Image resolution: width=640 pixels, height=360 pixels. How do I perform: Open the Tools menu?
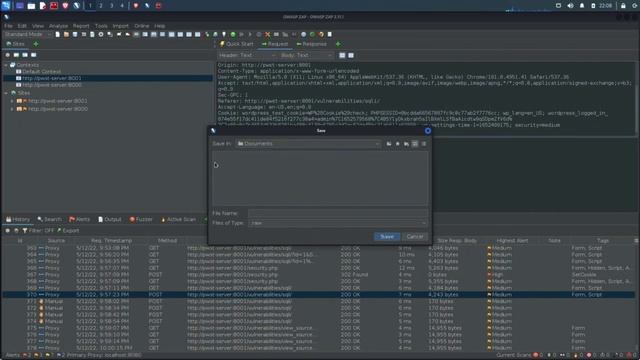pyautogui.click(x=101, y=26)
